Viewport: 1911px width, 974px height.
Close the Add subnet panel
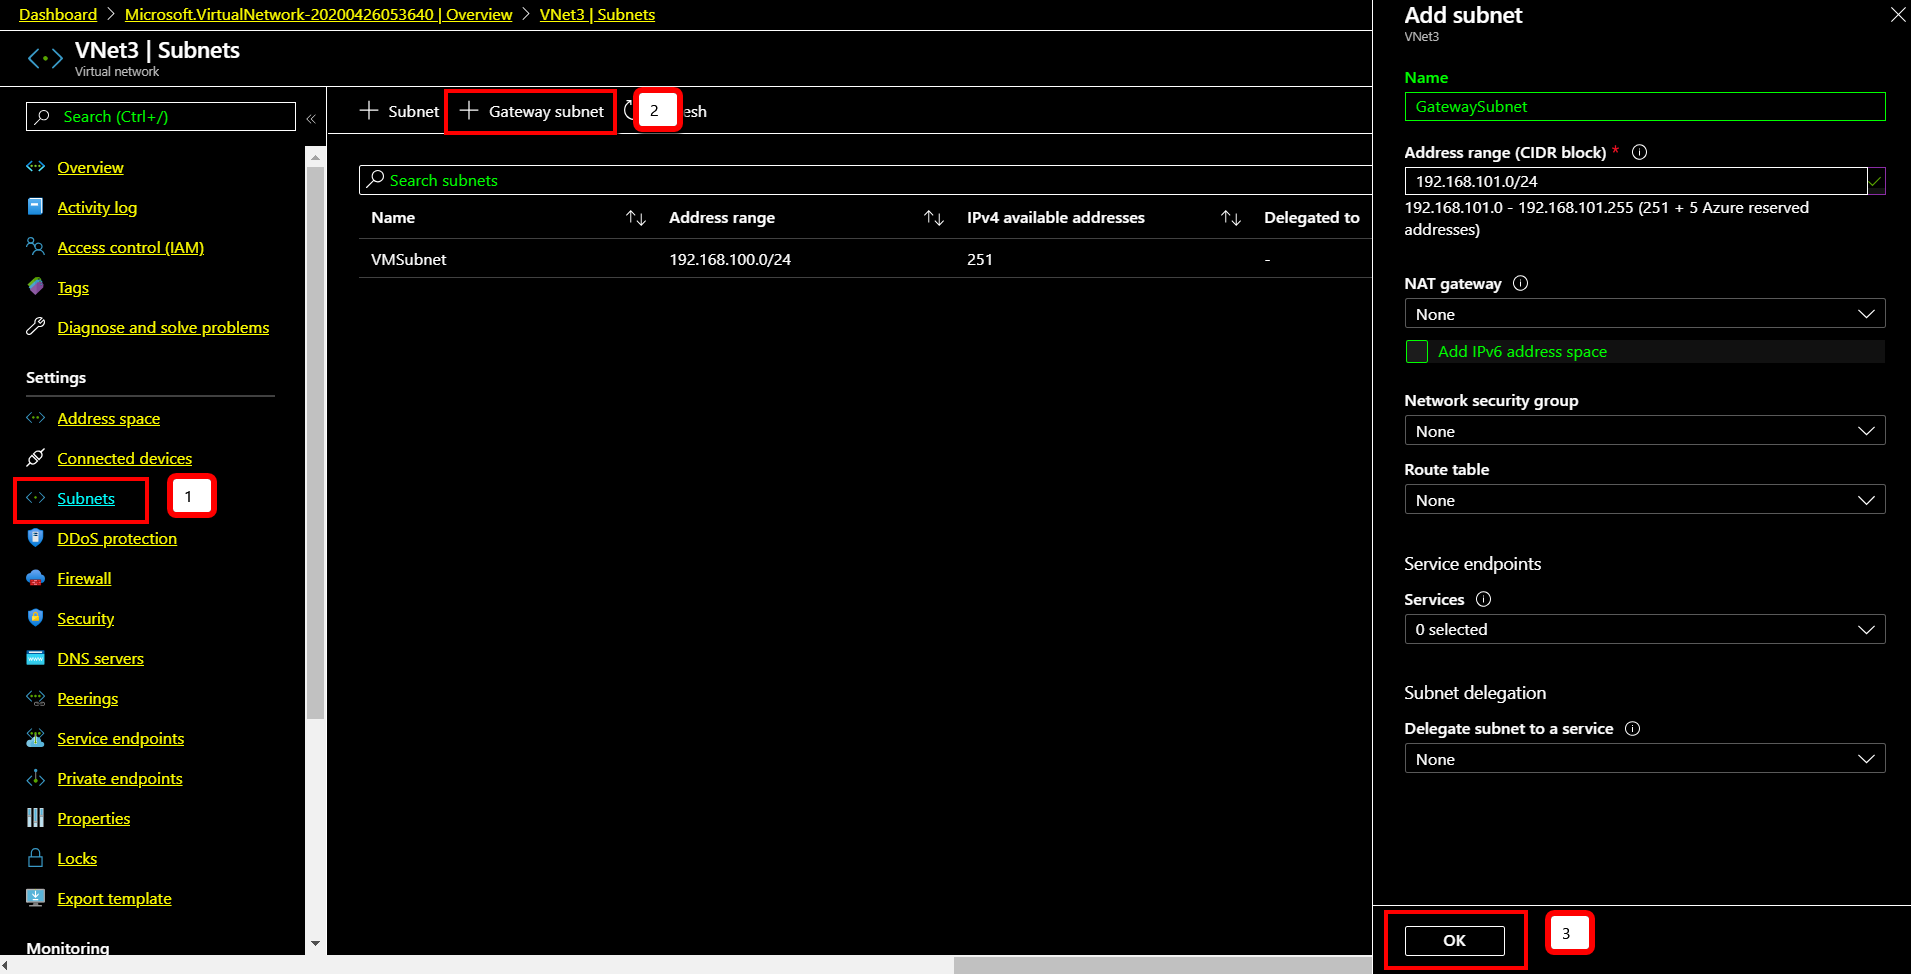coord(1897,14)
